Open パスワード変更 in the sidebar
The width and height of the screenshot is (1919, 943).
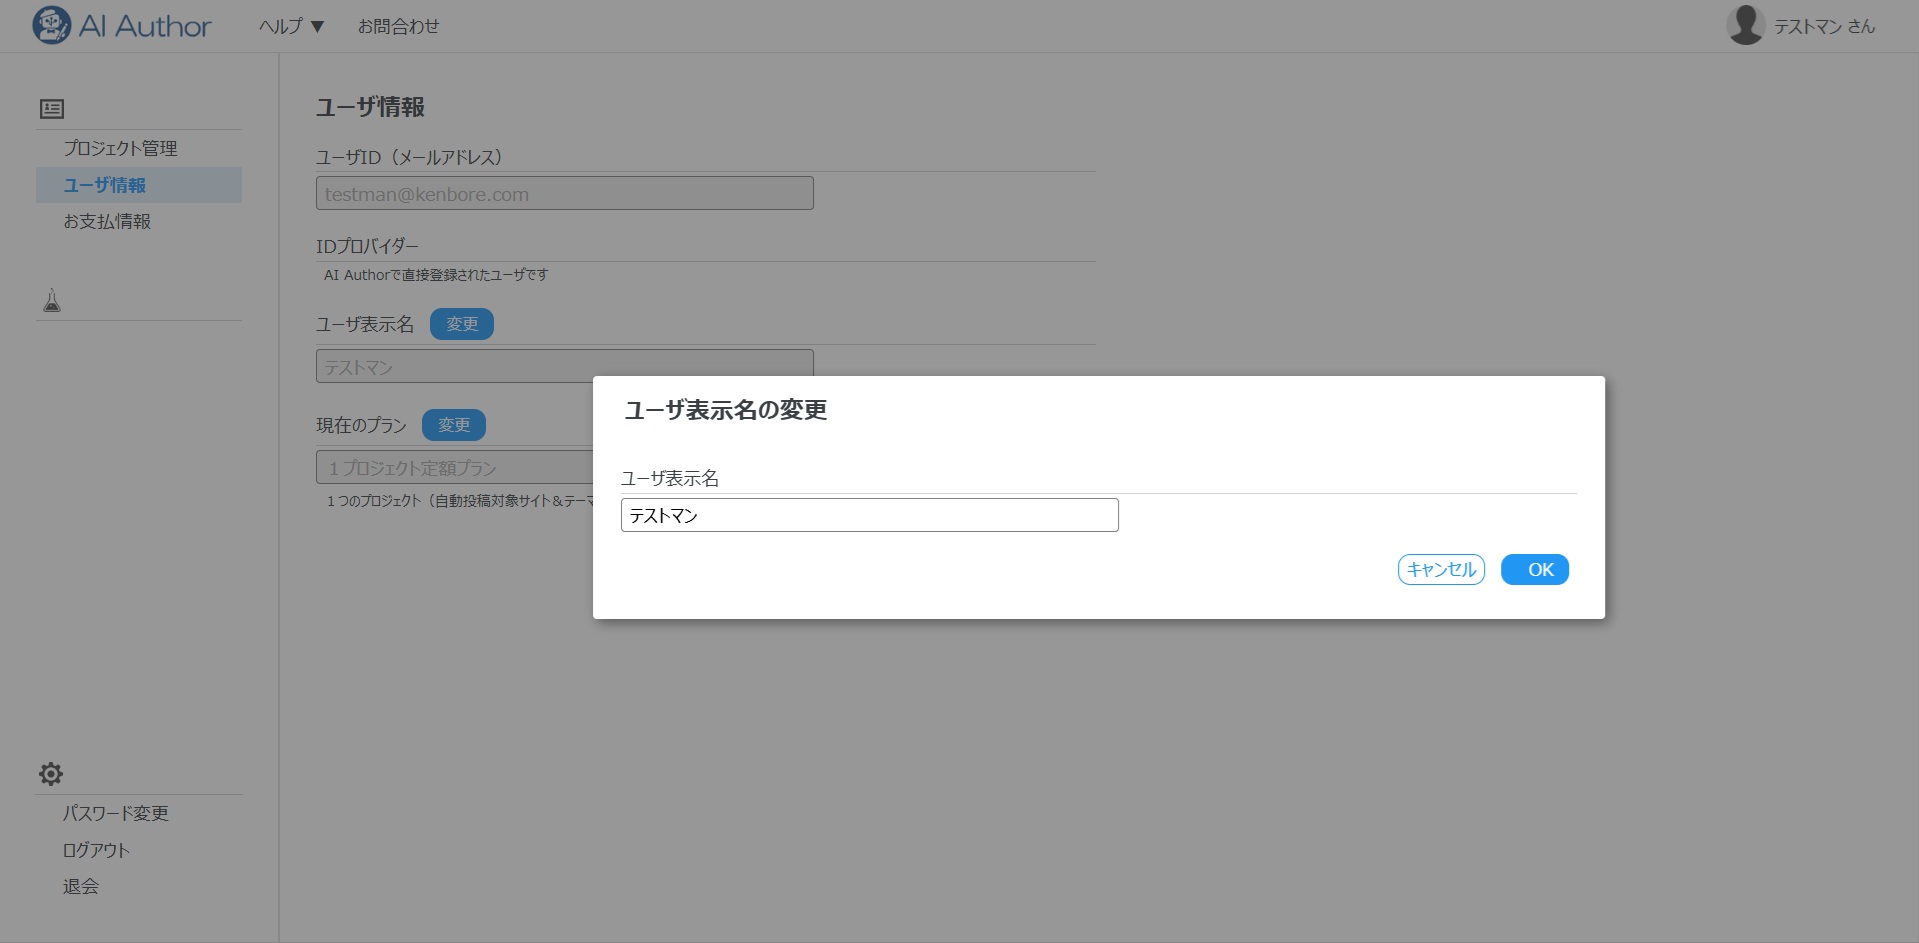click(x=115, y=813)
